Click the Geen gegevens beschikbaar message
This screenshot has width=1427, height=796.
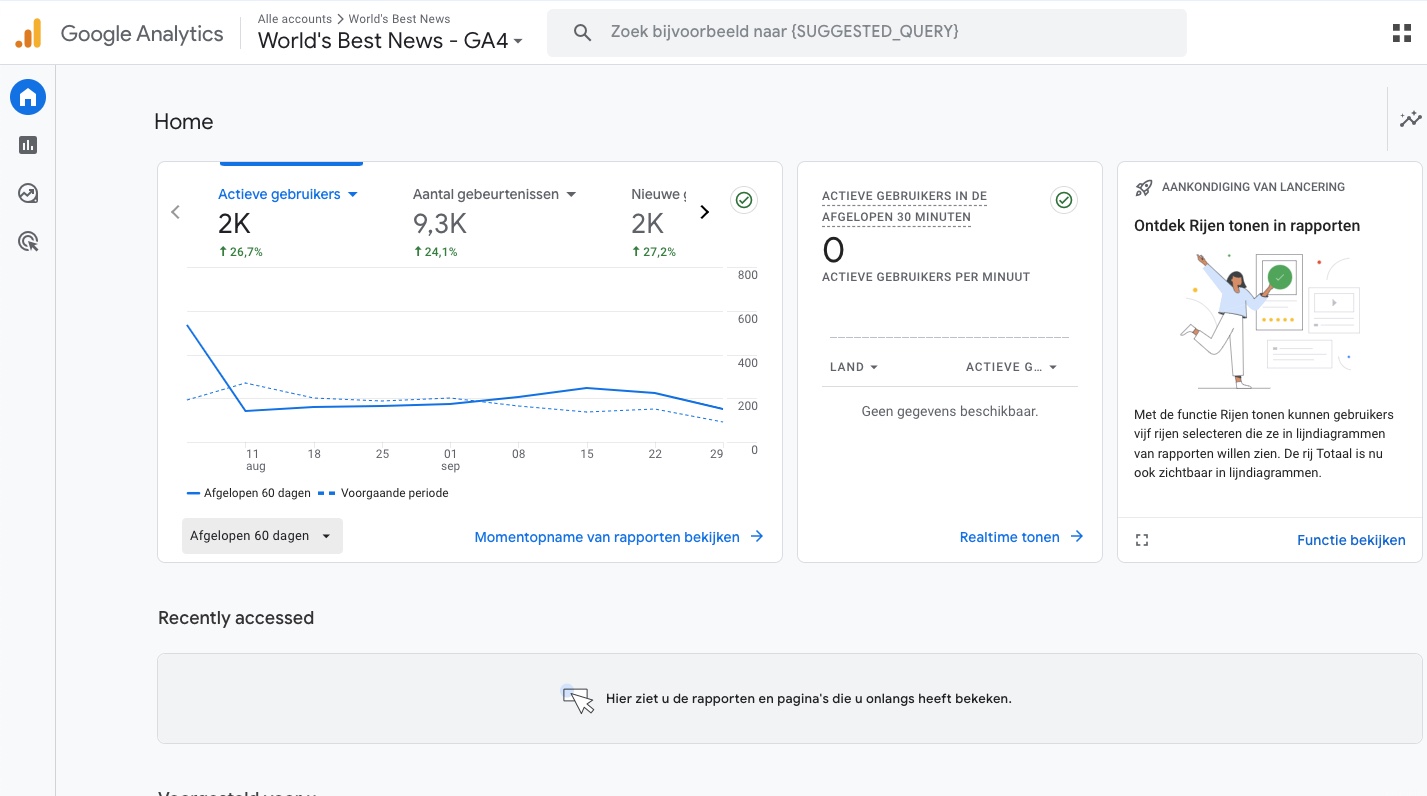tap(950, 411)
